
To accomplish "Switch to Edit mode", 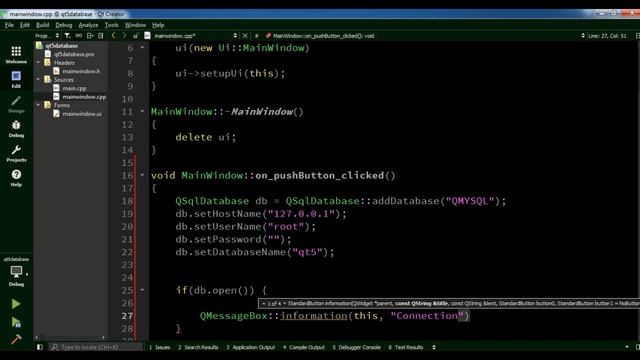I will 16,79.
